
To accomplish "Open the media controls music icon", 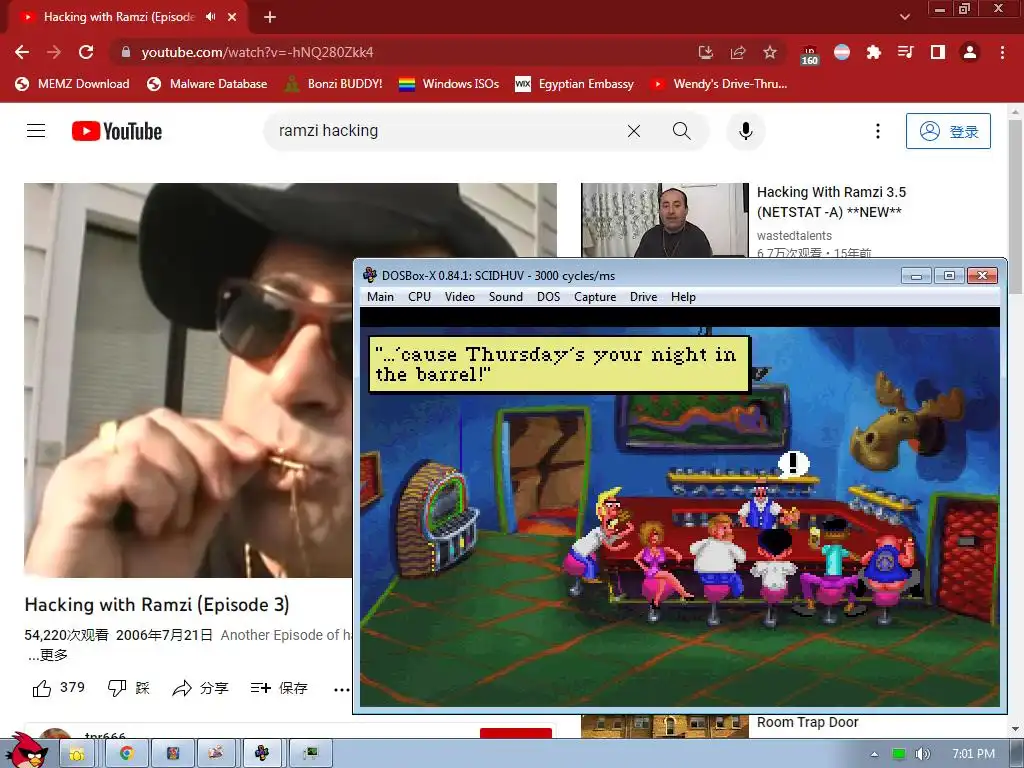I will [906, 52].
